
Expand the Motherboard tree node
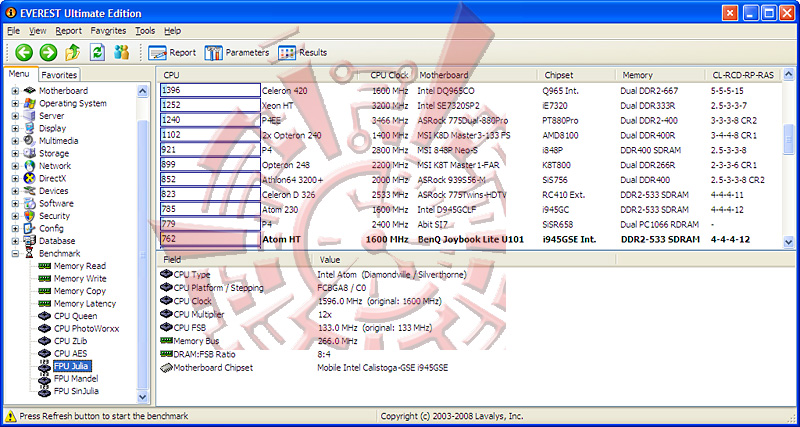(15, 91)
